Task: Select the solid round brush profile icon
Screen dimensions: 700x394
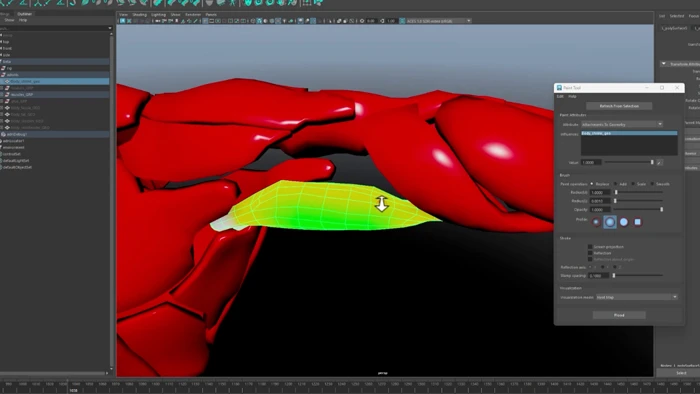Action: pos(624,222)
